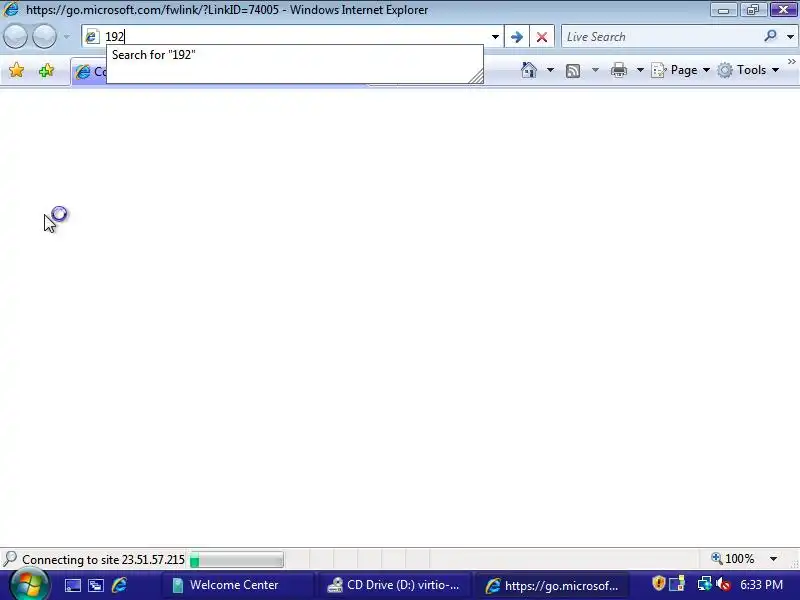Click the 6:33 PM clock
The width and height of the screenshot is (800, 600).
tap(761, 585)
